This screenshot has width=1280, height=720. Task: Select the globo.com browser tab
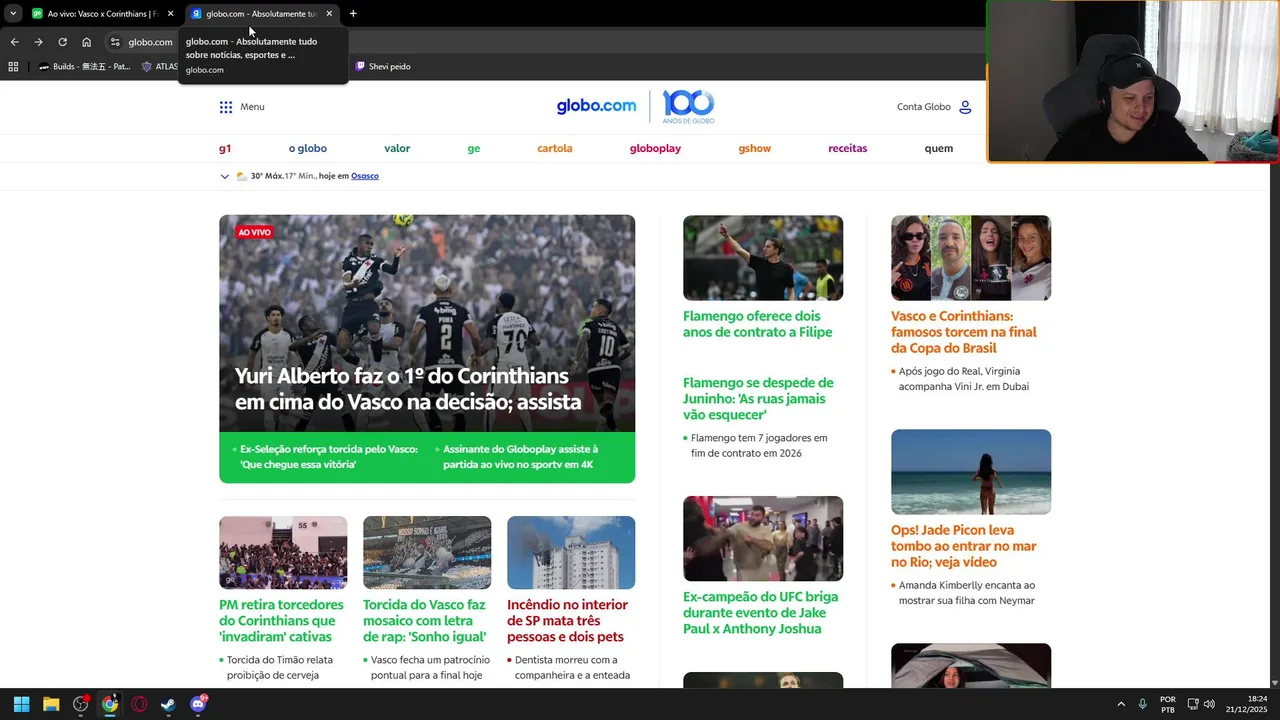click(262, 14)
